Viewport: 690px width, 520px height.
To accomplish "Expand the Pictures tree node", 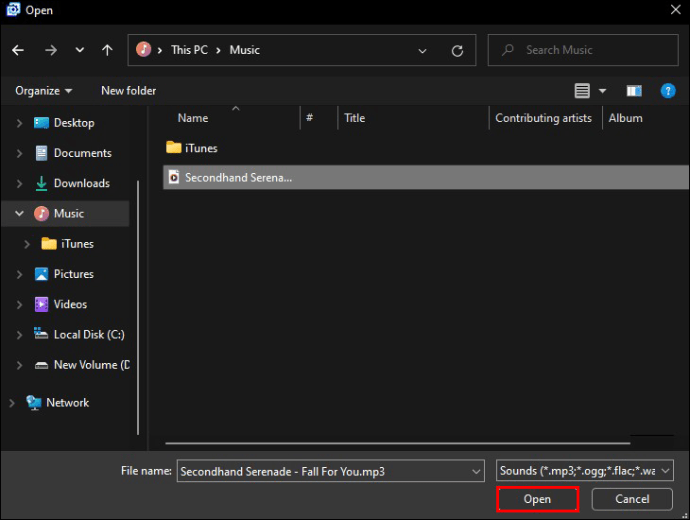I will point(19,275).
